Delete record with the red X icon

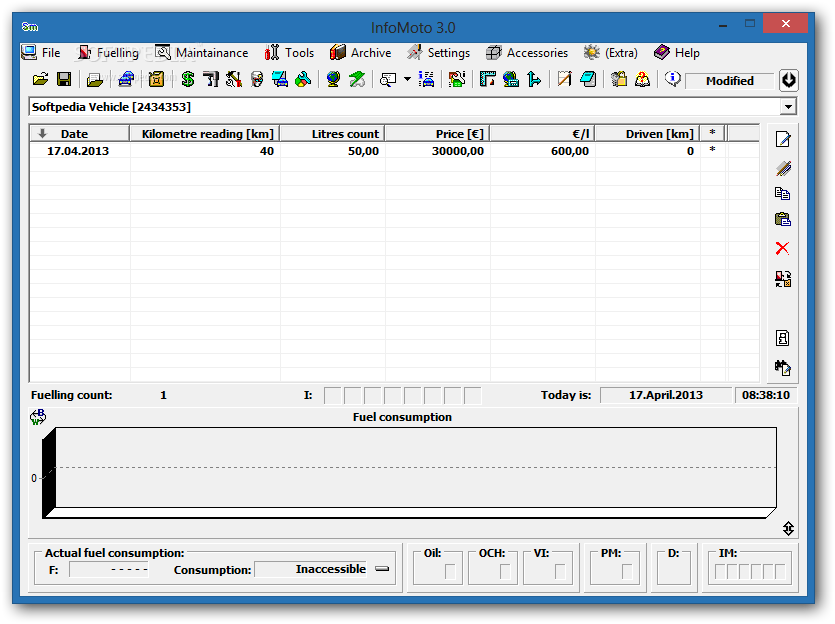tap(782, 248)
